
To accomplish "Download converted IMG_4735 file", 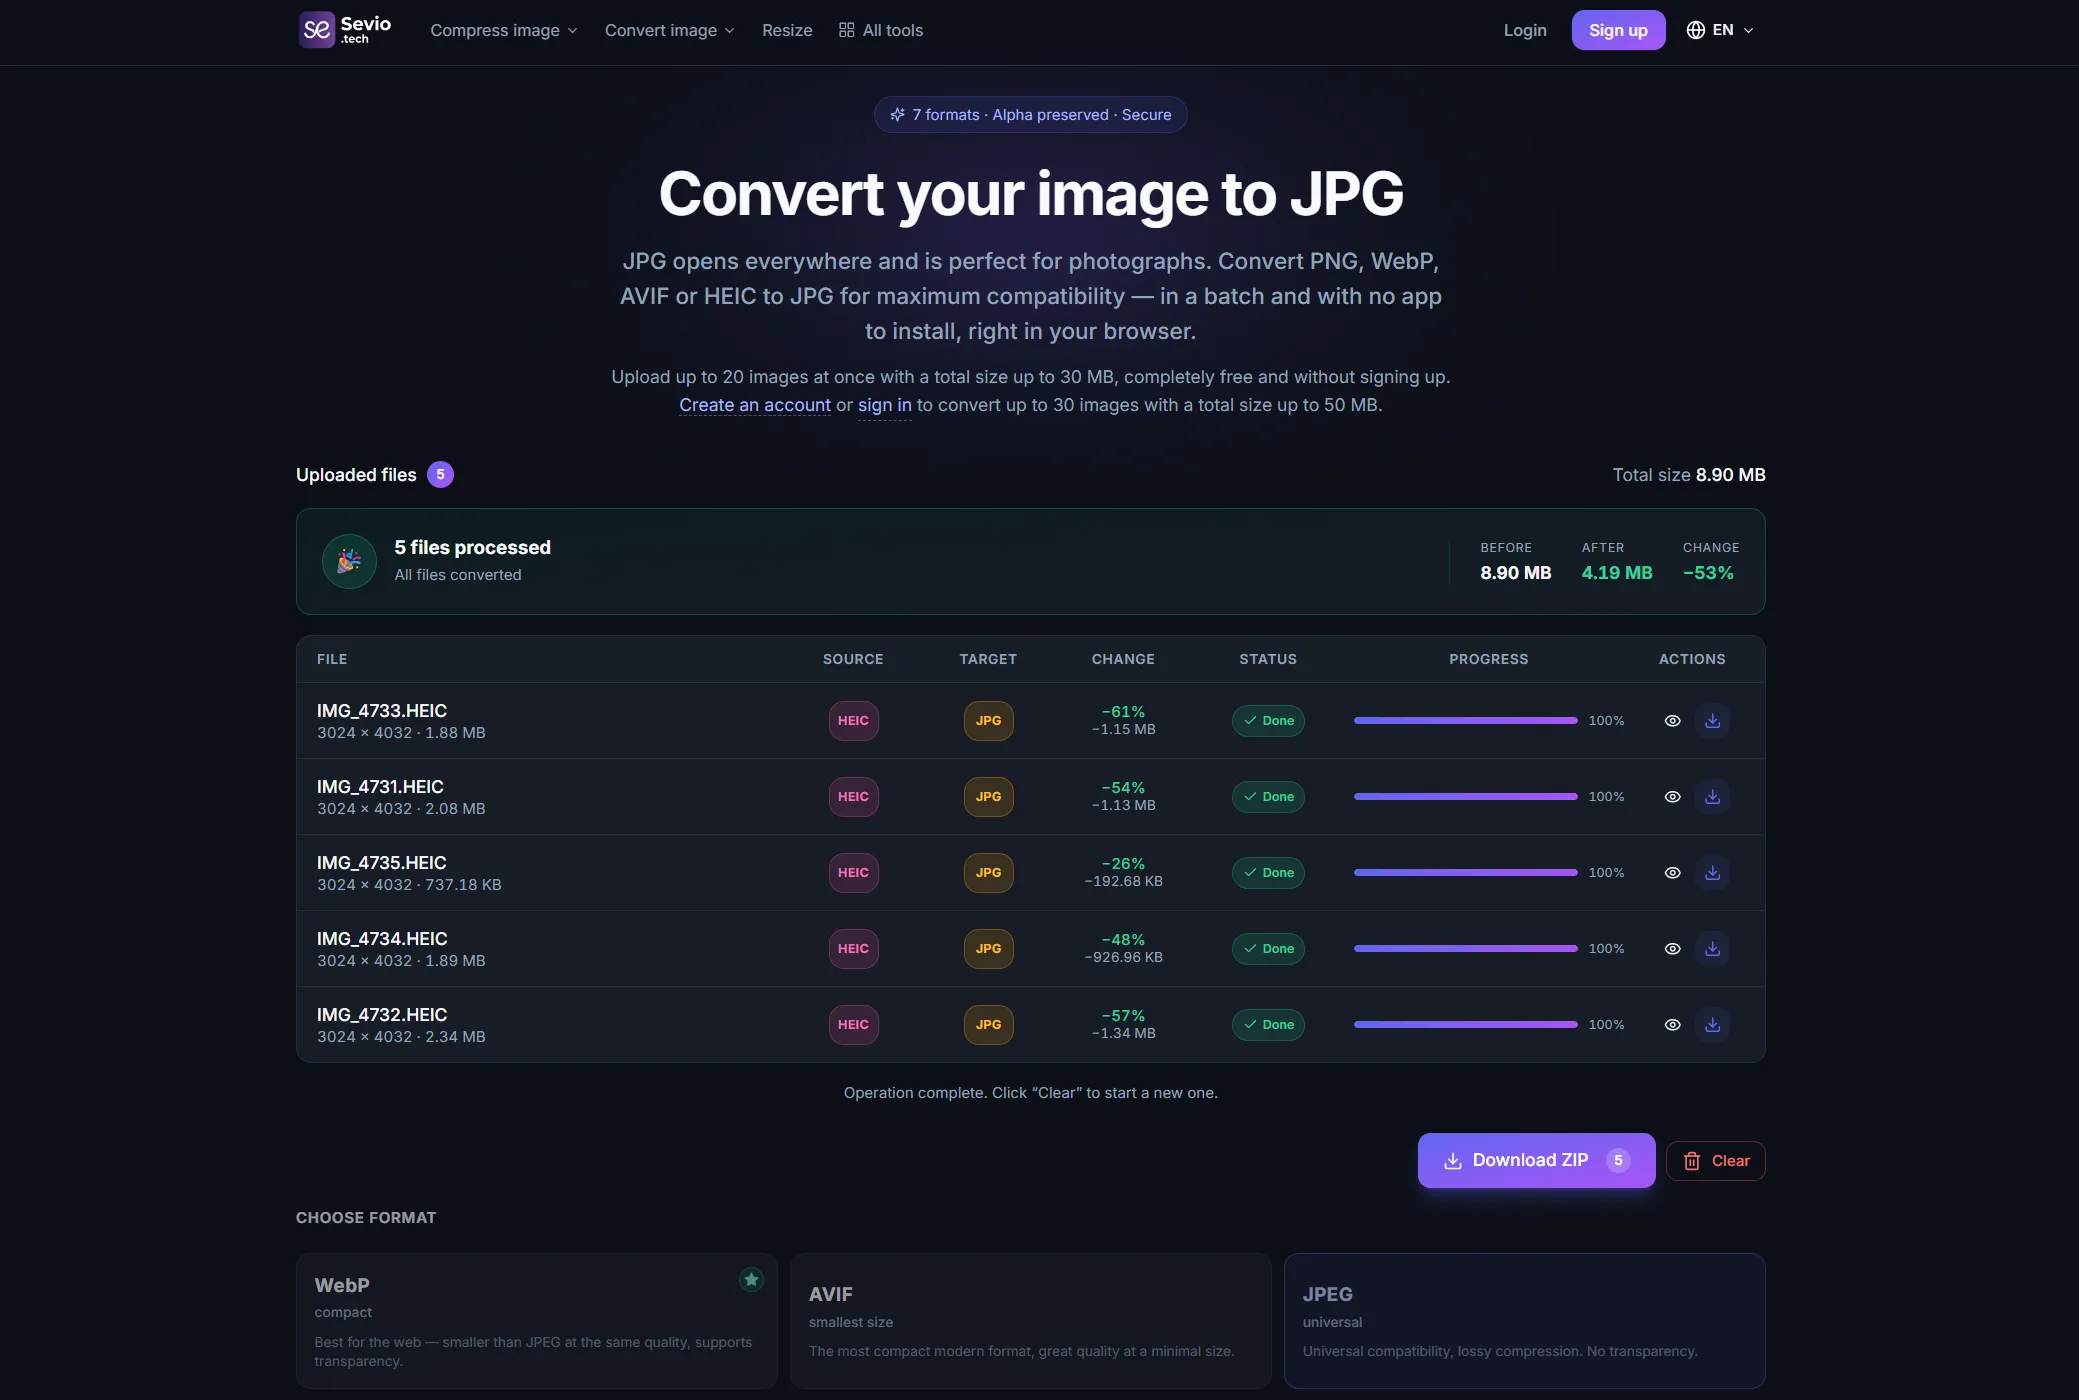I will pyautogui.click(x=1713, y=873).
